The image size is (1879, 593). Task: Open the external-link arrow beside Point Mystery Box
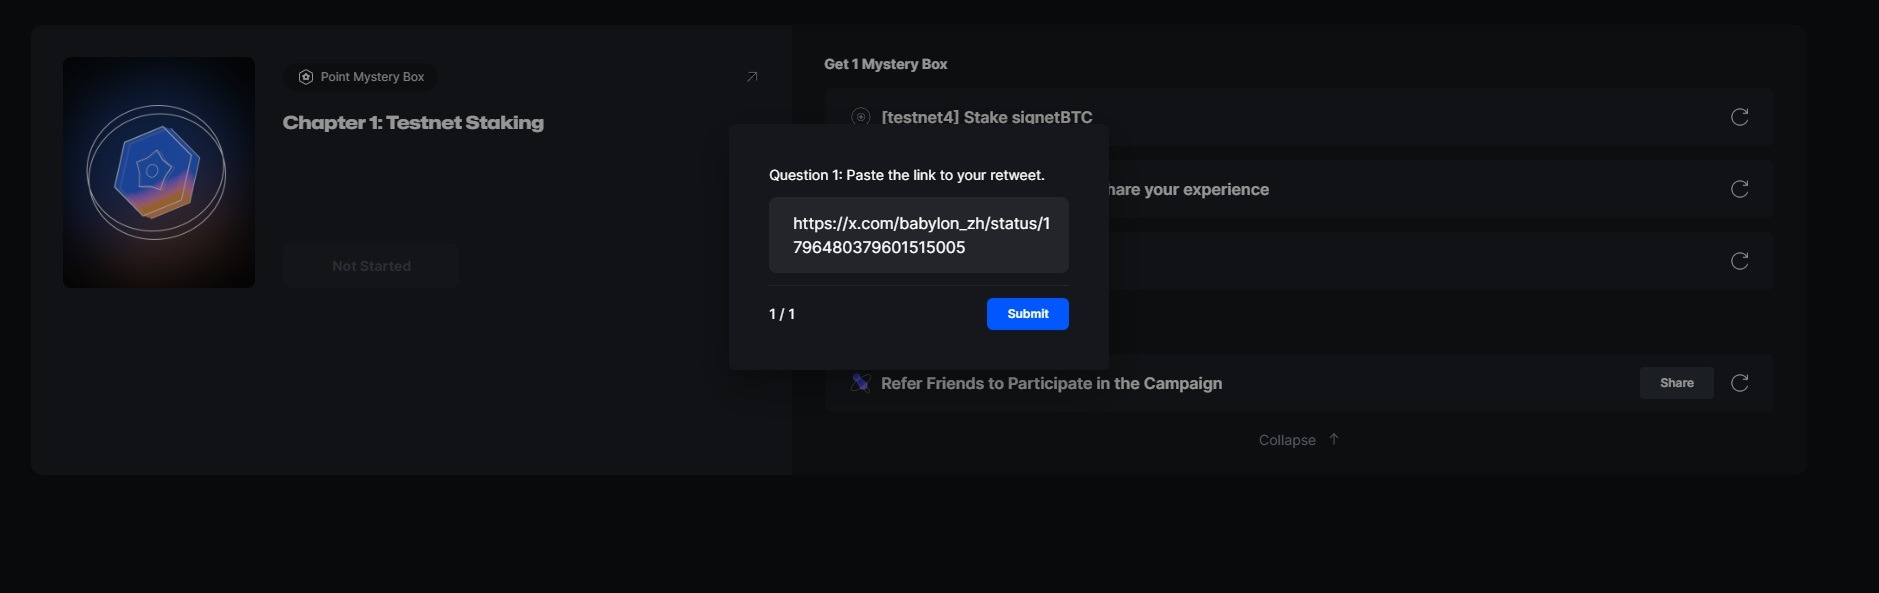(x=752, y=77)
